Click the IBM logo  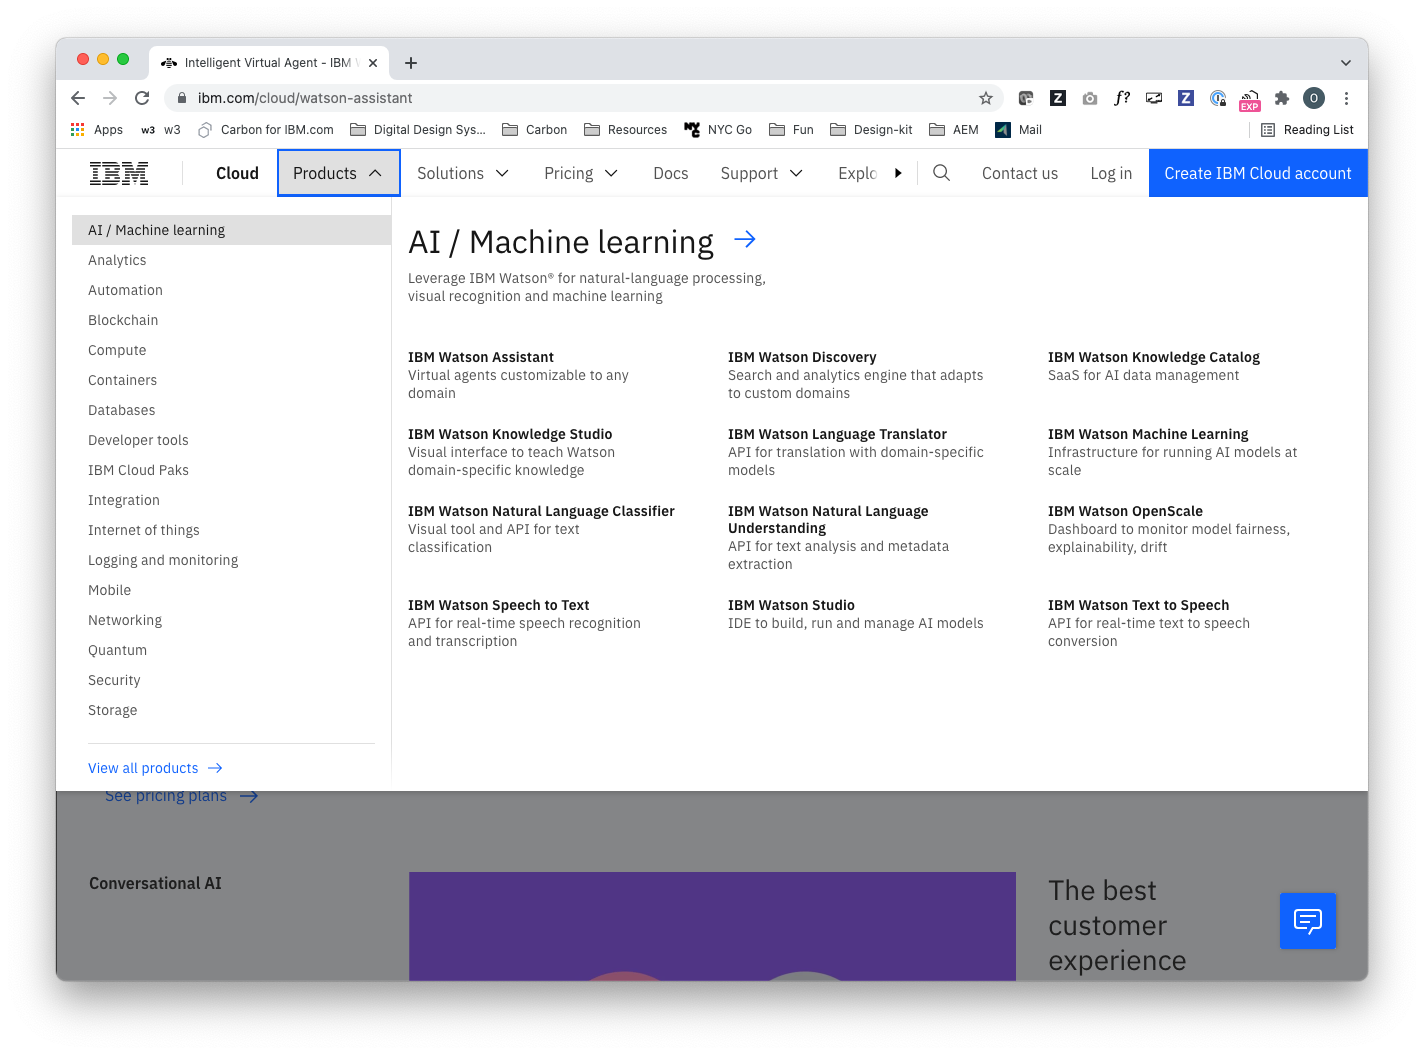click(x=119, y=173)
